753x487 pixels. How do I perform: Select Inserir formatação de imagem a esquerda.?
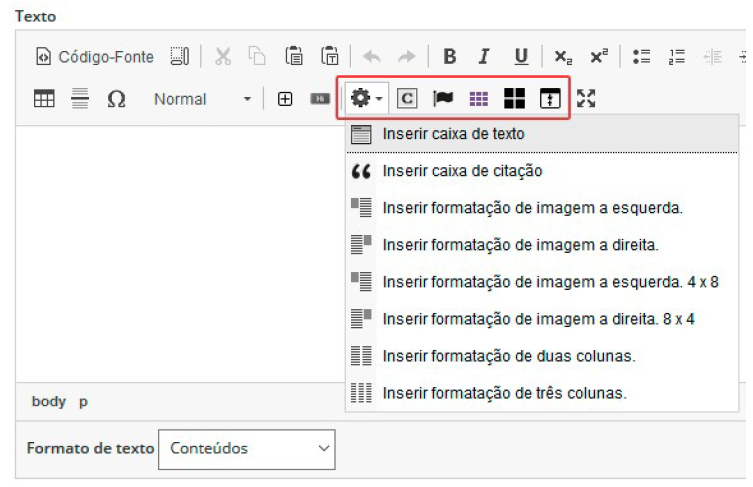pos(542,208)
